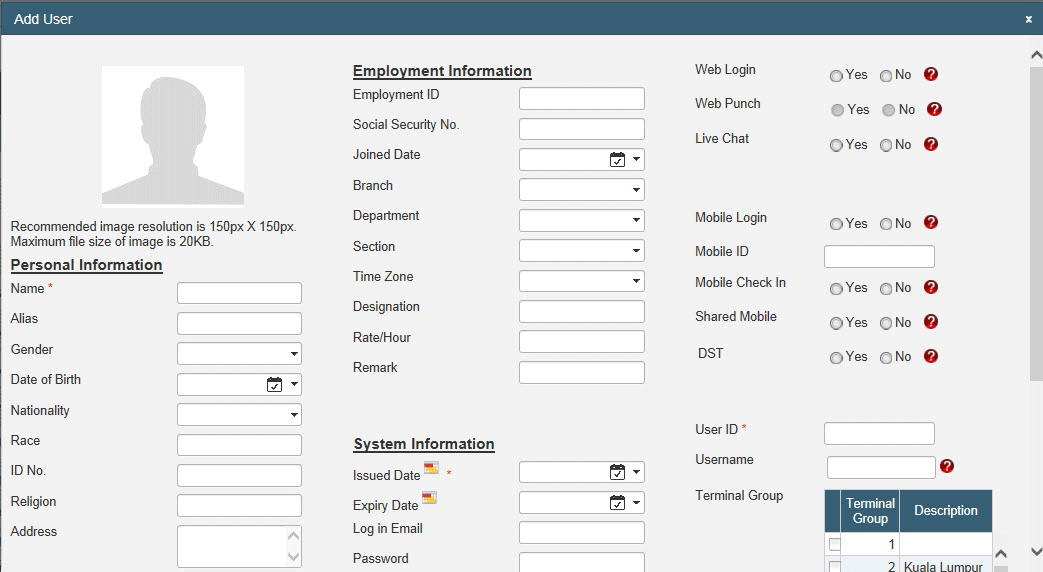
Task: Click the user profile photo placeholder
Action: tap(173, 135)
